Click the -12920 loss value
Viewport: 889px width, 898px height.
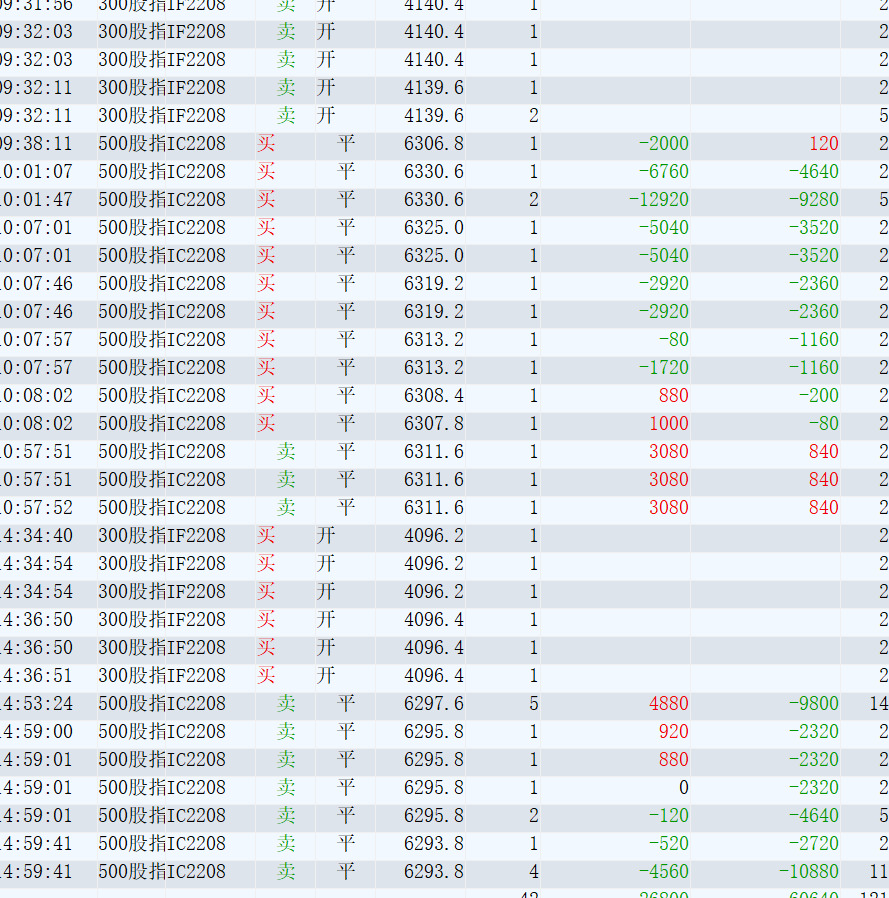658,200
